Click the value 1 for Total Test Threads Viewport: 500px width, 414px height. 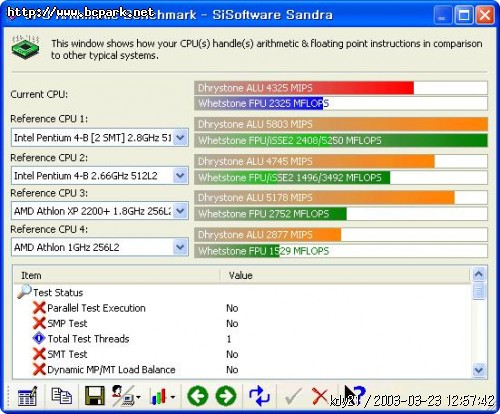(x=229, y=339)
